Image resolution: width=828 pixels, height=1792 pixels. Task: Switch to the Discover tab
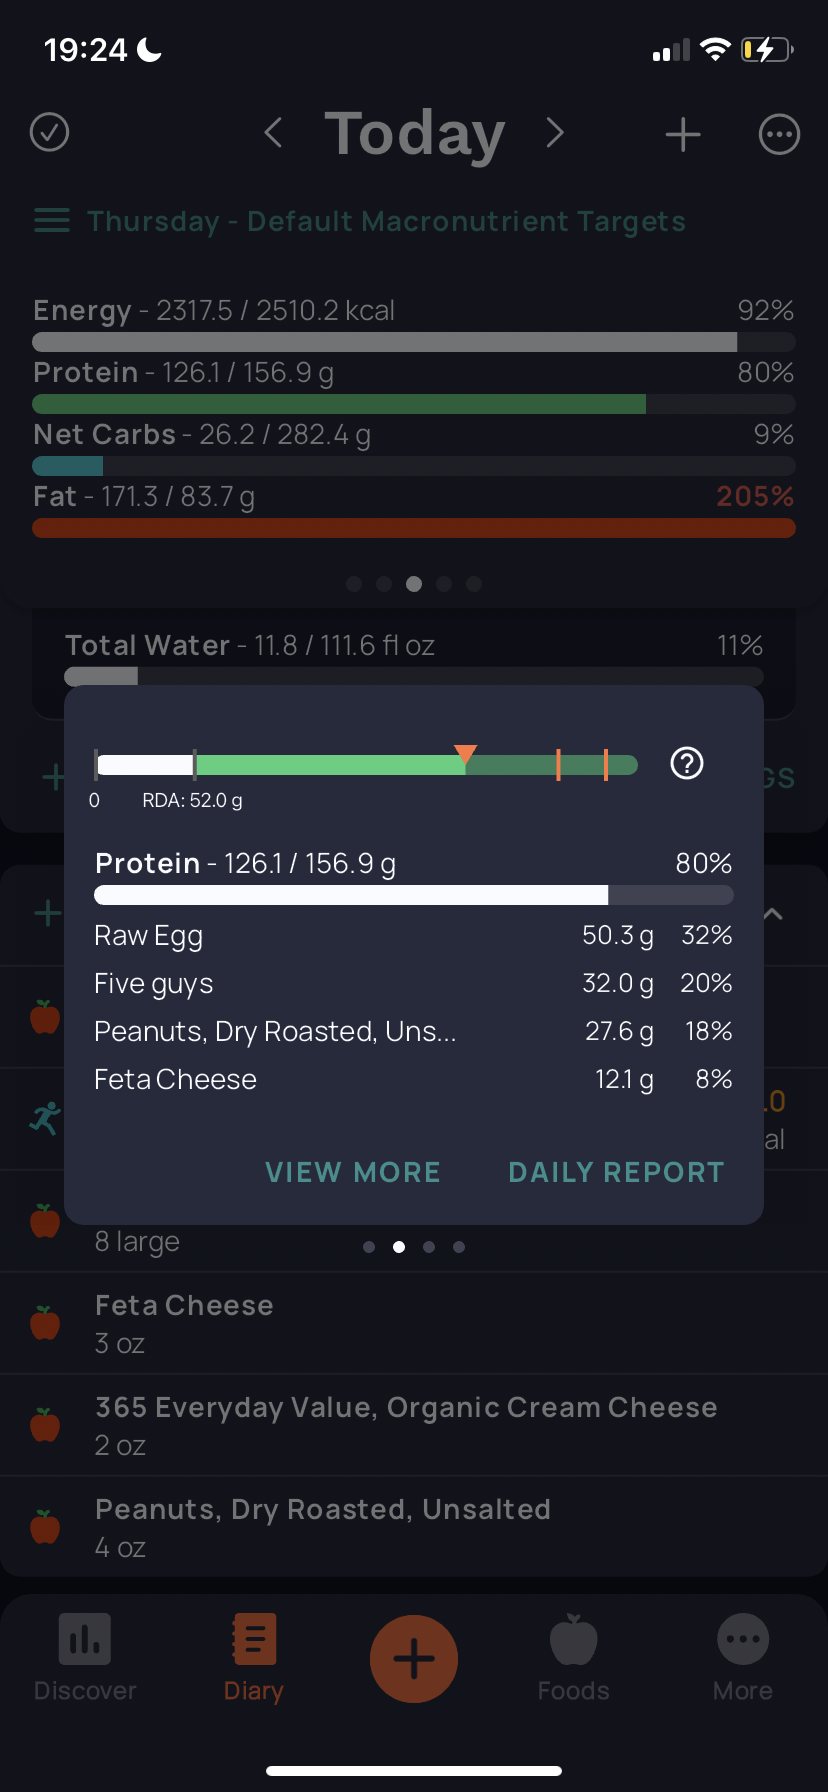tap(85, 1658)
